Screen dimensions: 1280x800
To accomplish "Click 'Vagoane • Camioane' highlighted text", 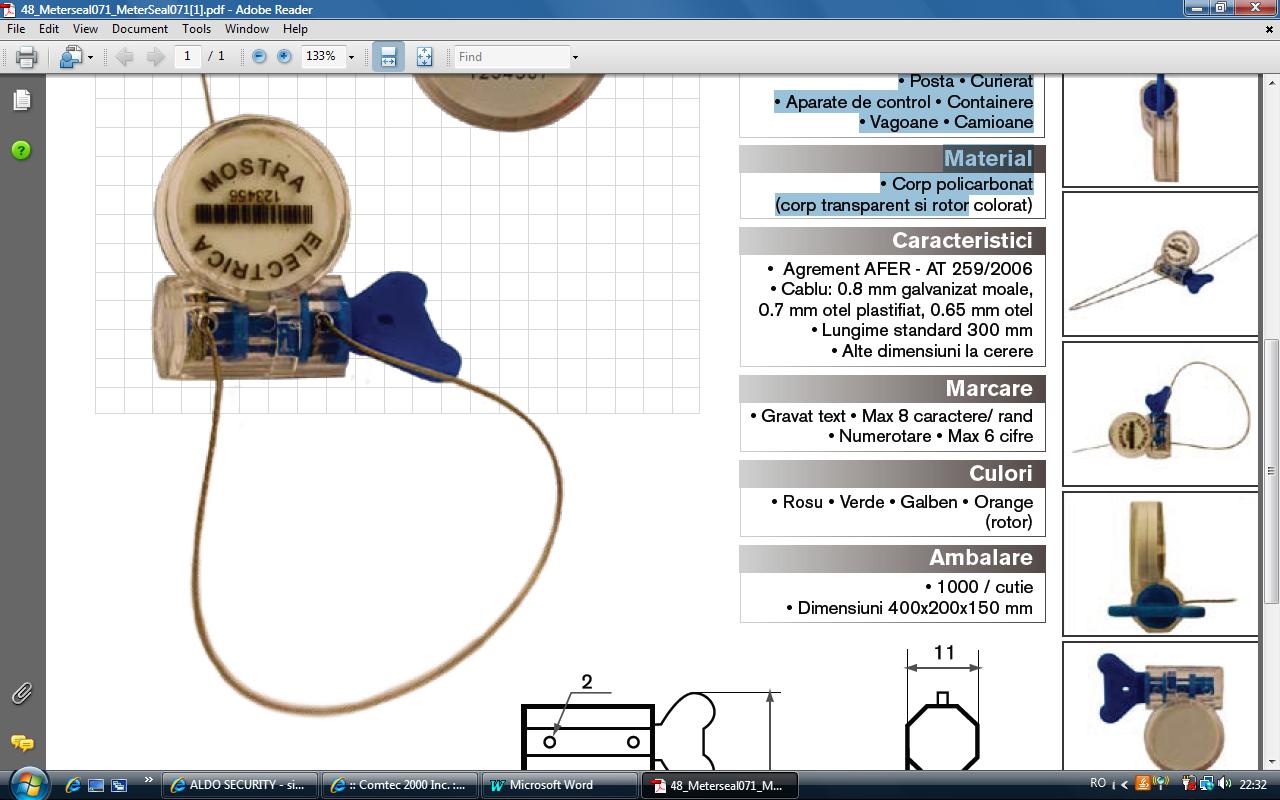I will pyautogui.click(x=946, y=122).
